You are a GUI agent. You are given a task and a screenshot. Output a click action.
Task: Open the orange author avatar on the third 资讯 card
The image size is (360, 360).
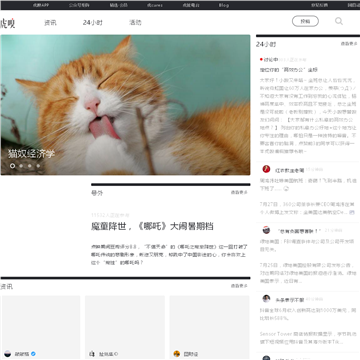coord(177,354)
